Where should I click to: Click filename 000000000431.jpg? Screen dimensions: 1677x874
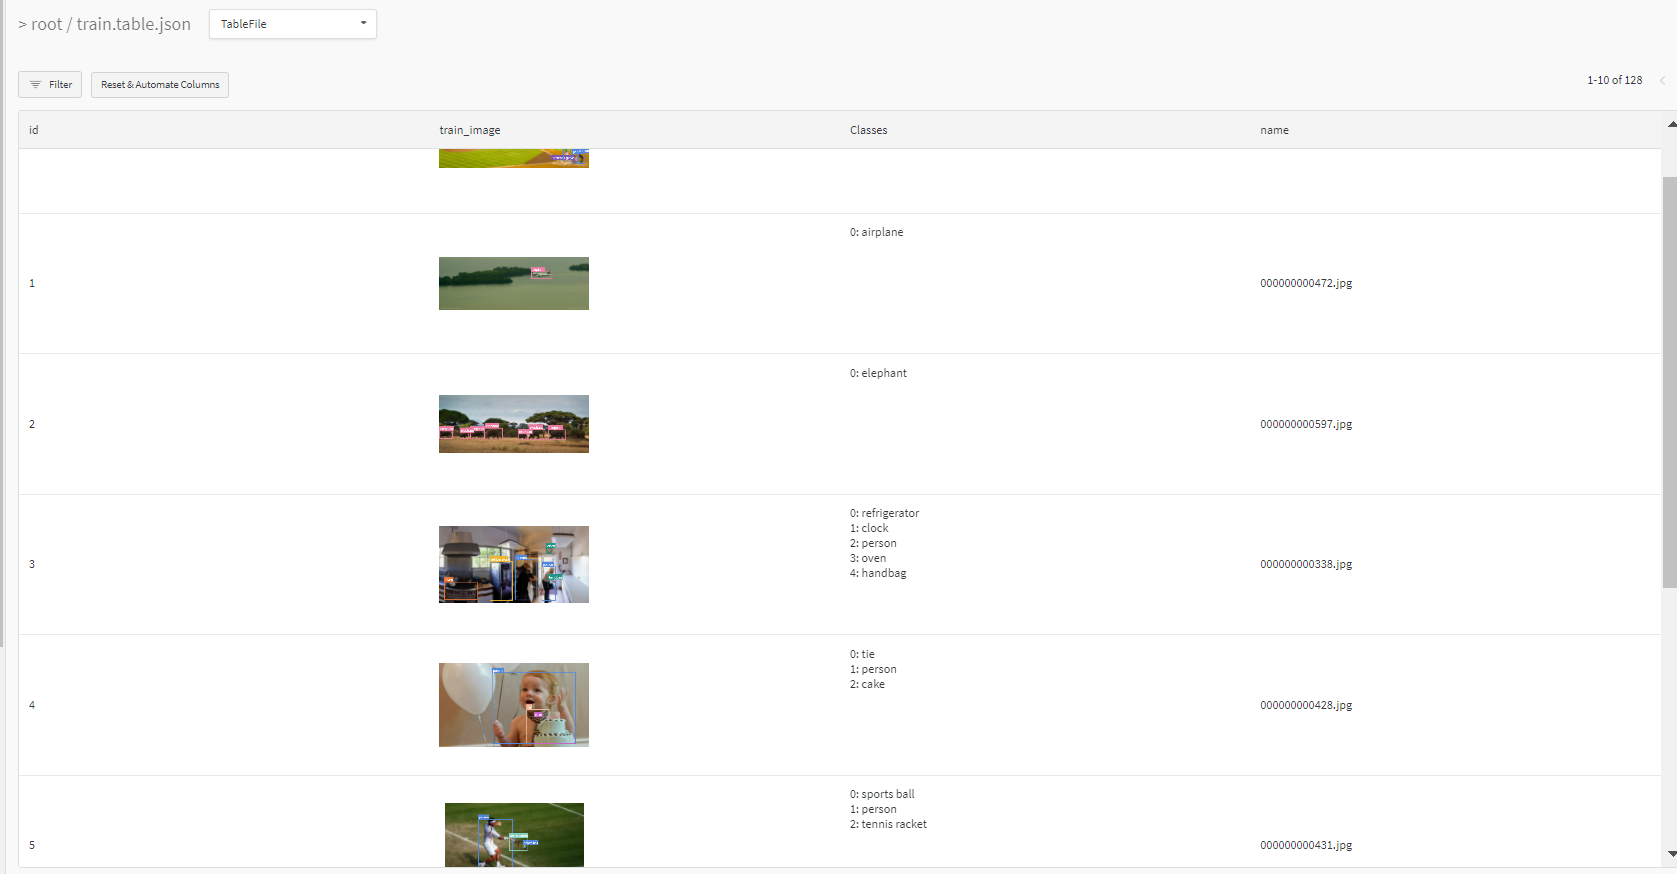(x=1306, y=845)
